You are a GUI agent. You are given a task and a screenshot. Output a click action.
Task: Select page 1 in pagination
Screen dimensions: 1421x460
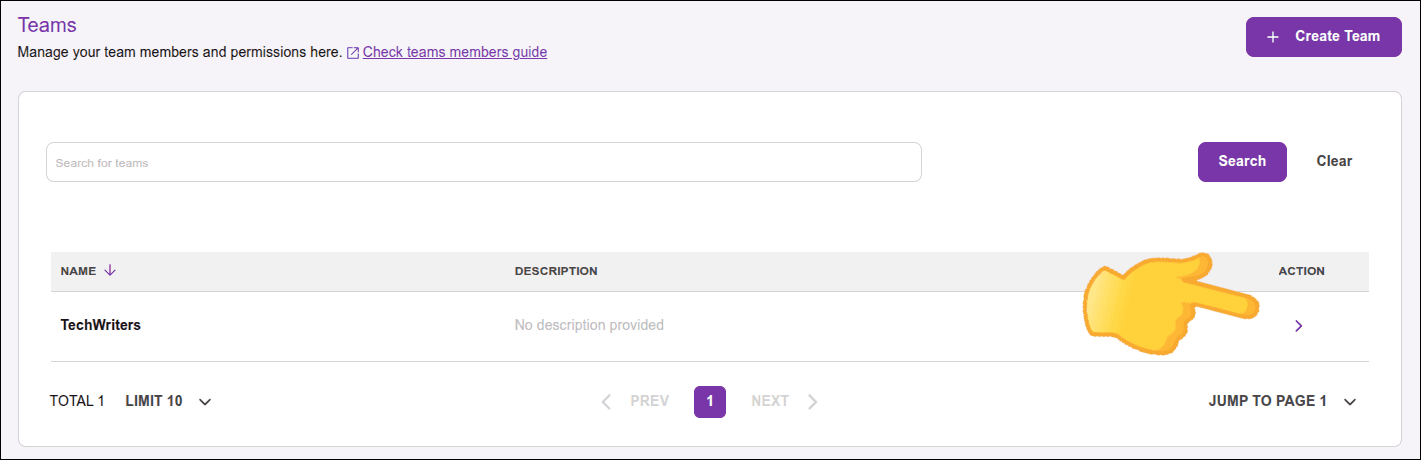[710, 401]
